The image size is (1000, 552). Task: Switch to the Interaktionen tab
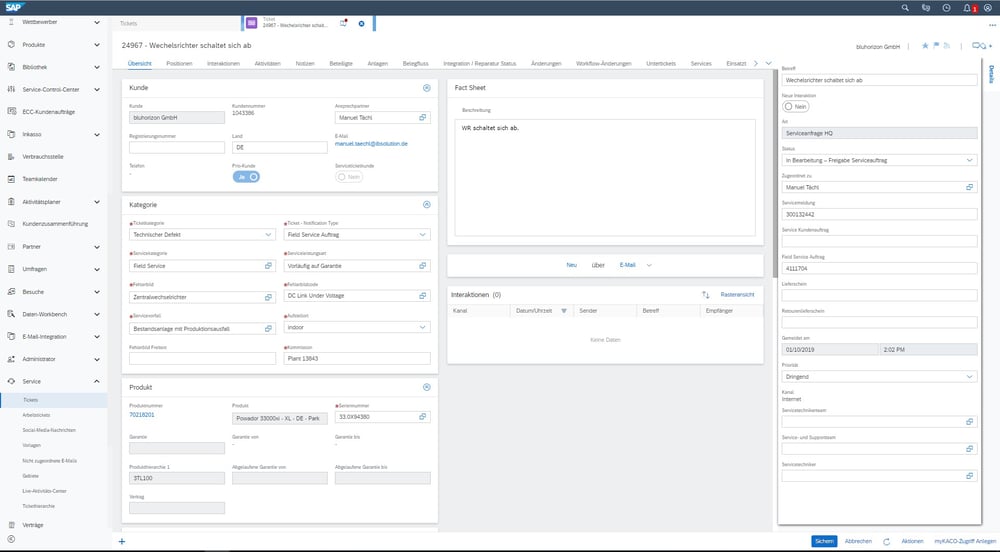223,64
